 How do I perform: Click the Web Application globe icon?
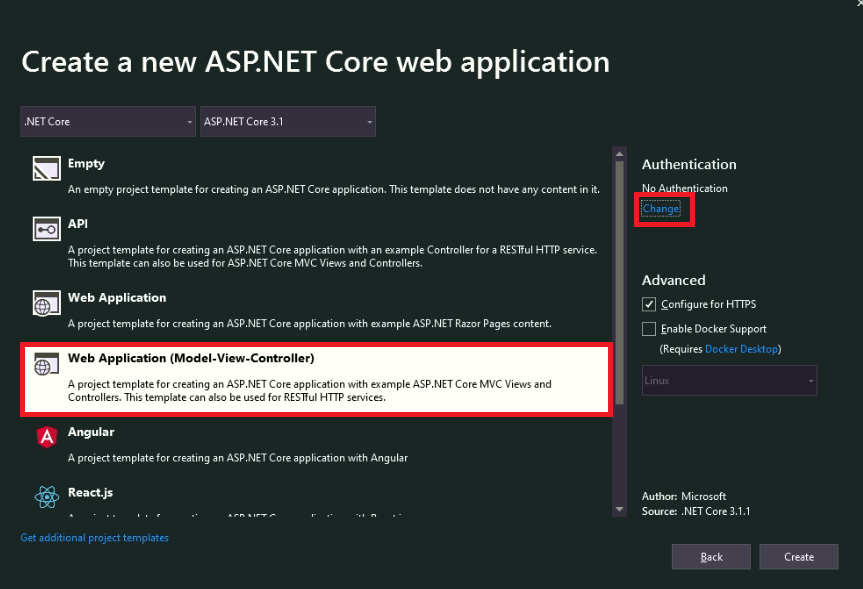pos(46,303)
